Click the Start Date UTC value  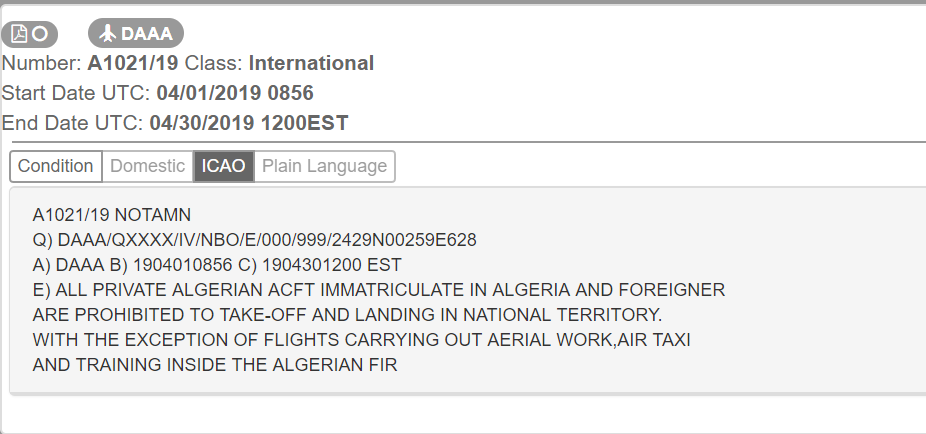235,94
